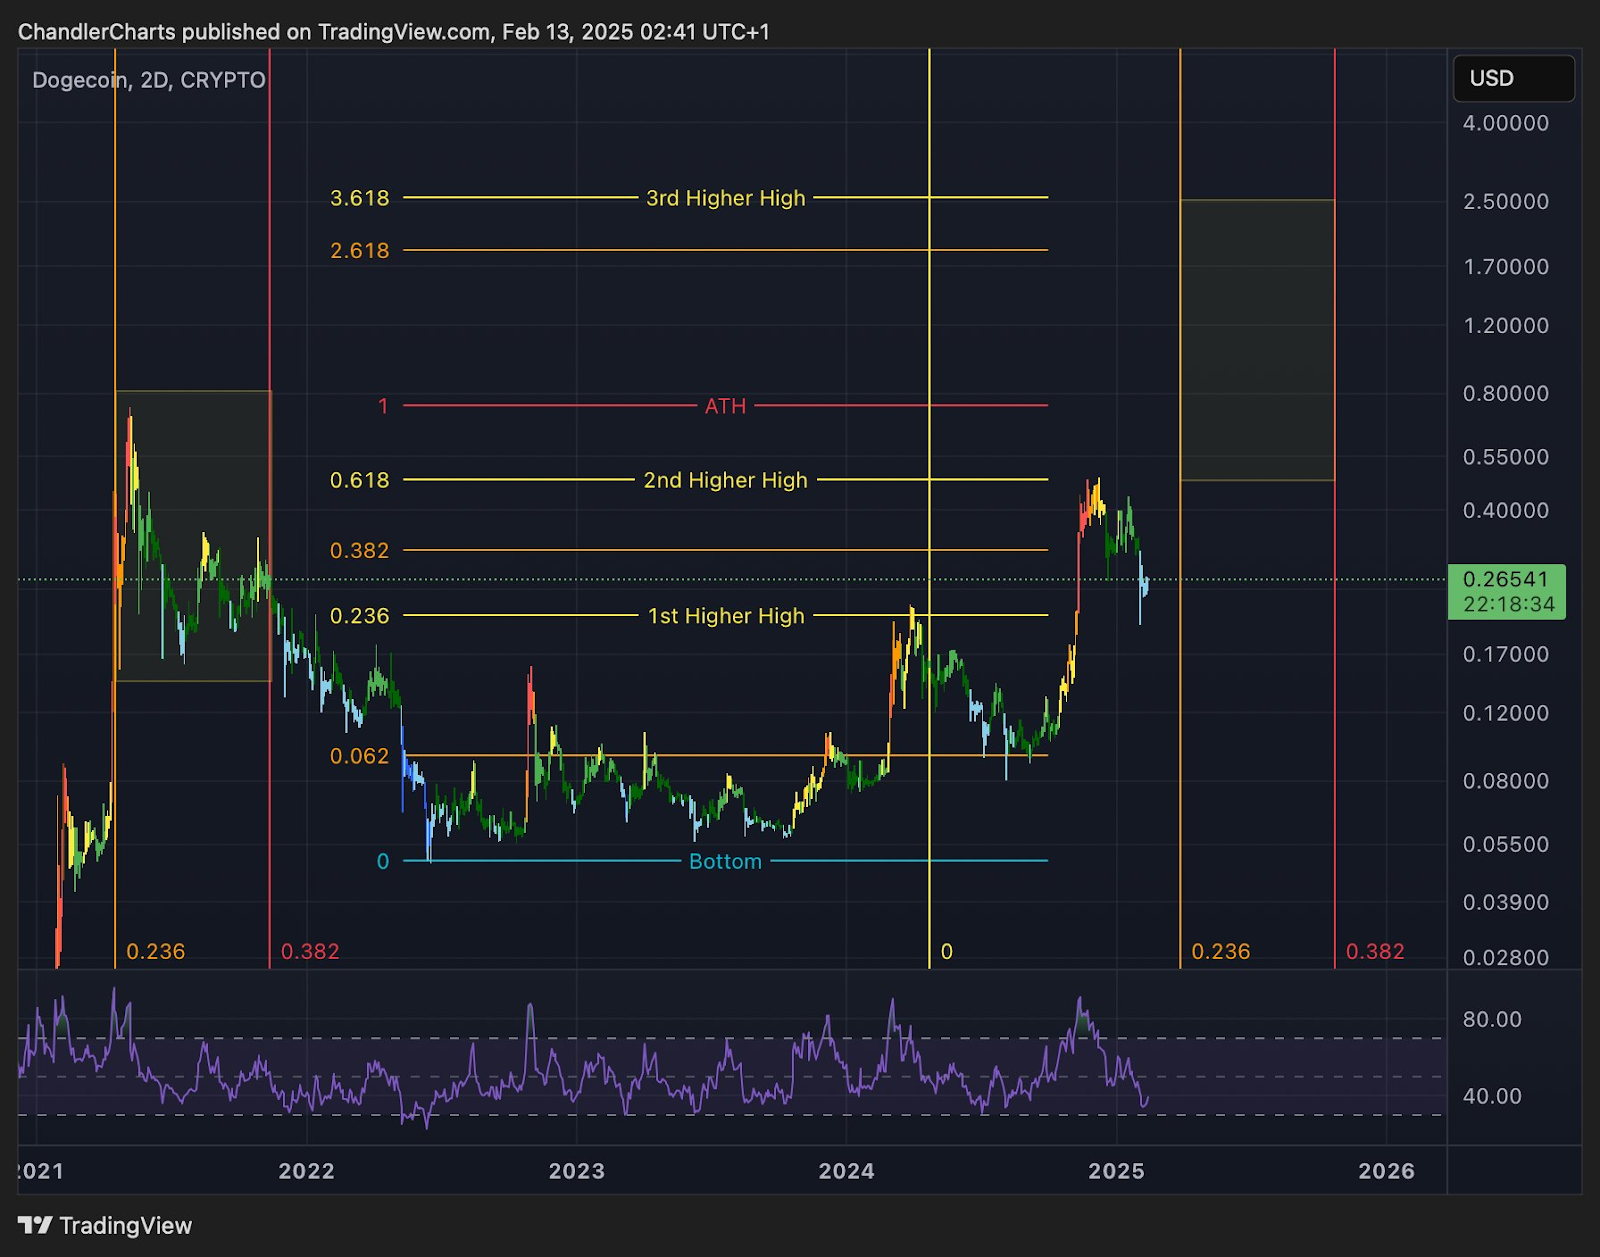Click the 0.80000 price axis label

[1506, 393]
